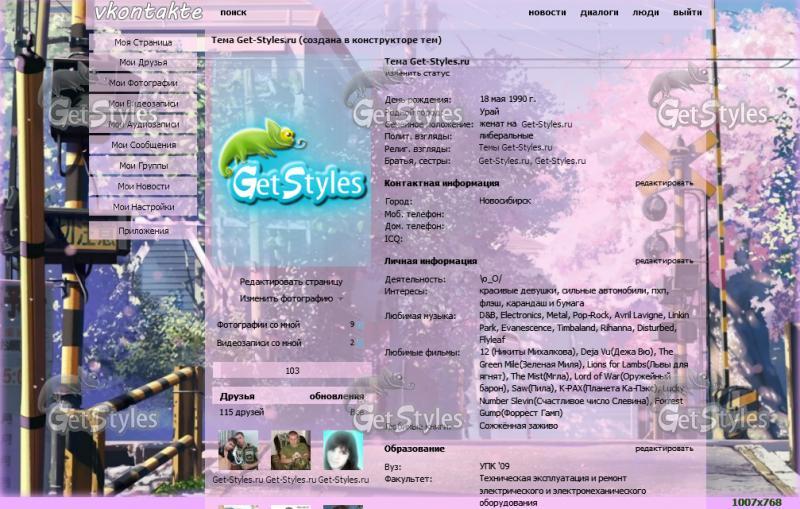This screenshot has width=800, height=509.
Task: Click activity value \o_O/
Action: (490, 279)
